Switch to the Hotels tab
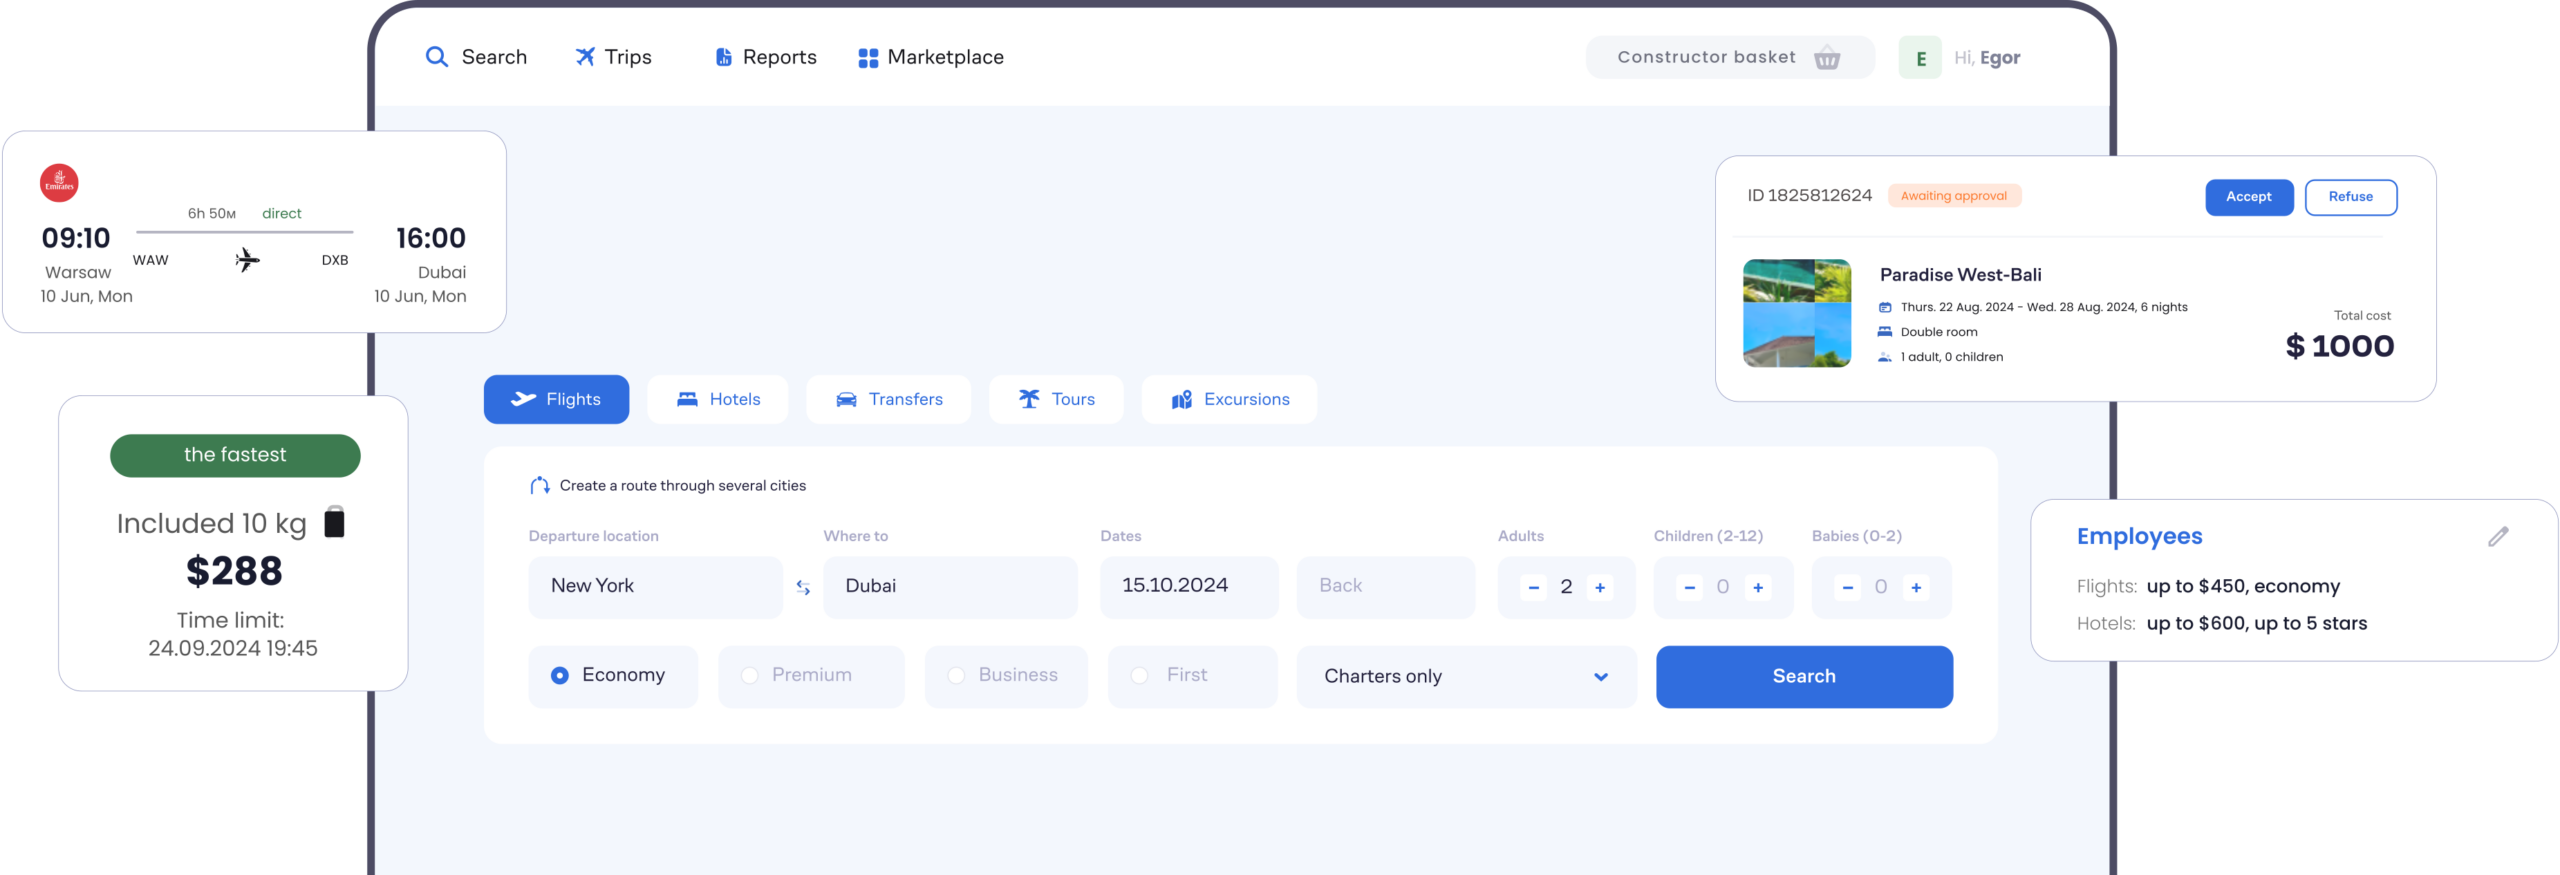2560x875 pixels. [x=718, y=400]
